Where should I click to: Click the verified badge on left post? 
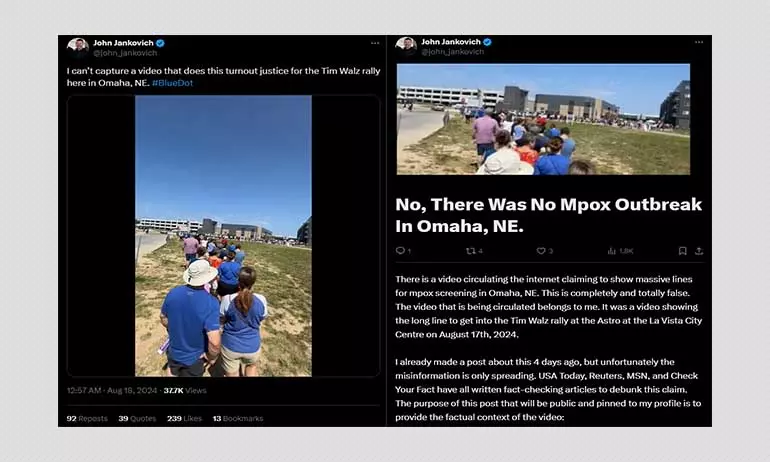pos(160,43)
